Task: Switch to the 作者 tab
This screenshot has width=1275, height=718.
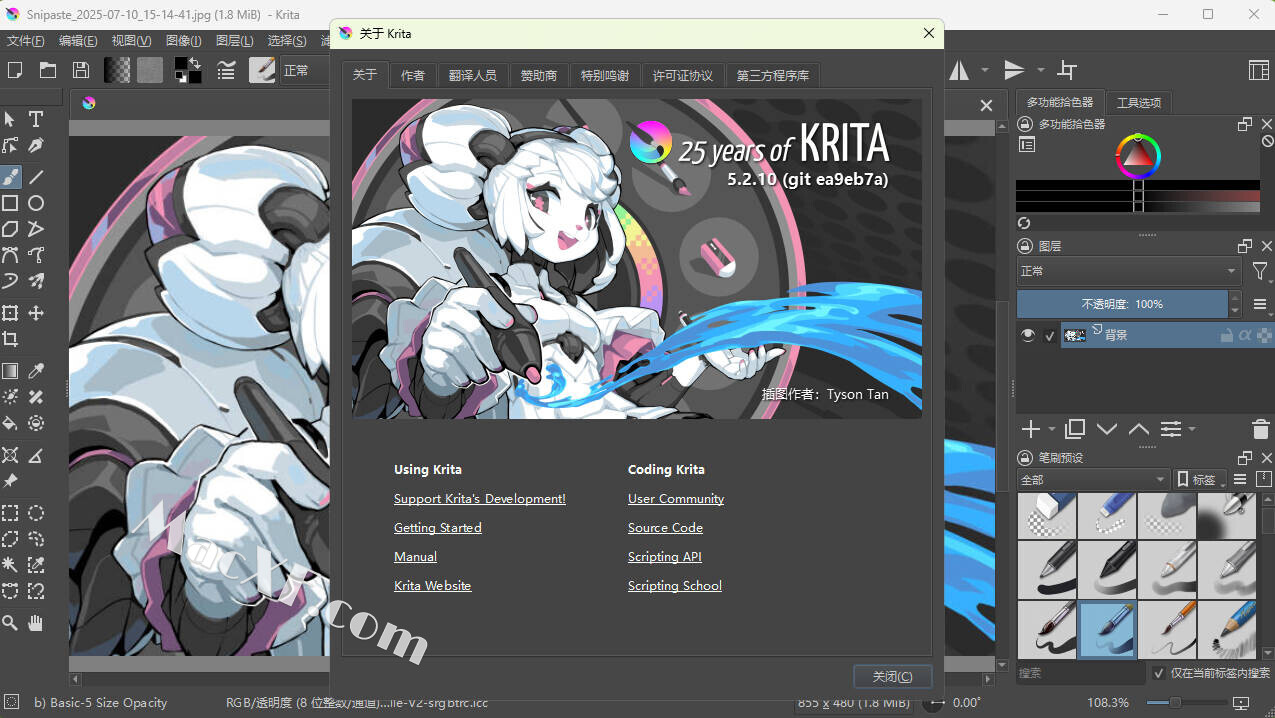Action: coord(413,75)
